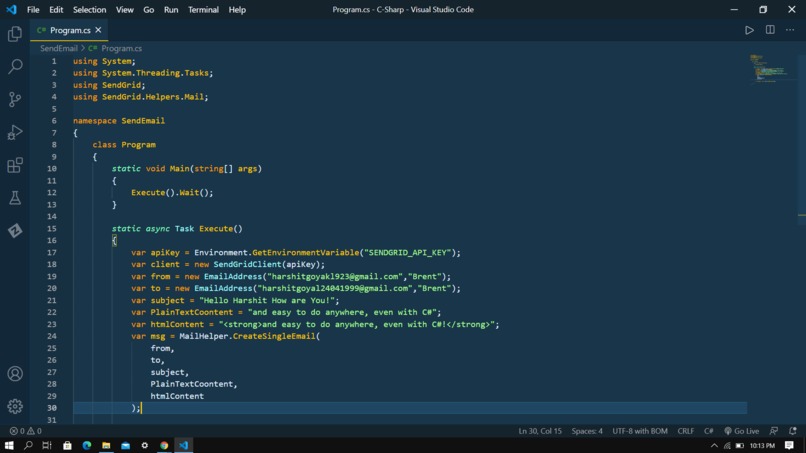Open Settings gear in taskbar
The width and height of the screenshot is (806, 453).
[144, 445]
